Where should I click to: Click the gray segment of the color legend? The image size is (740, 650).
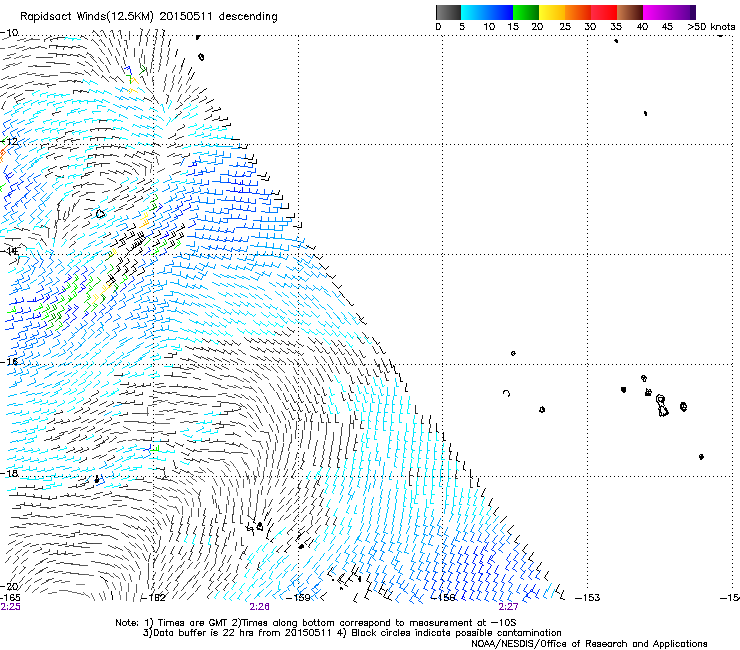(448, 12)
